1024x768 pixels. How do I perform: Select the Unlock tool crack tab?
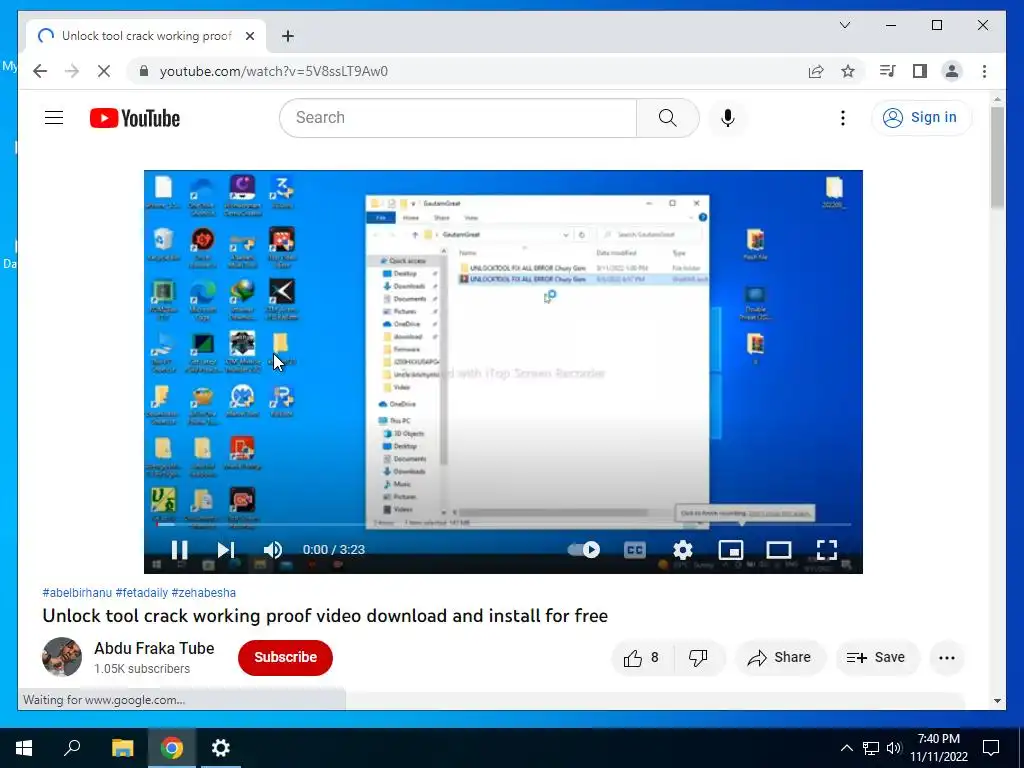(x=146, y=36)
